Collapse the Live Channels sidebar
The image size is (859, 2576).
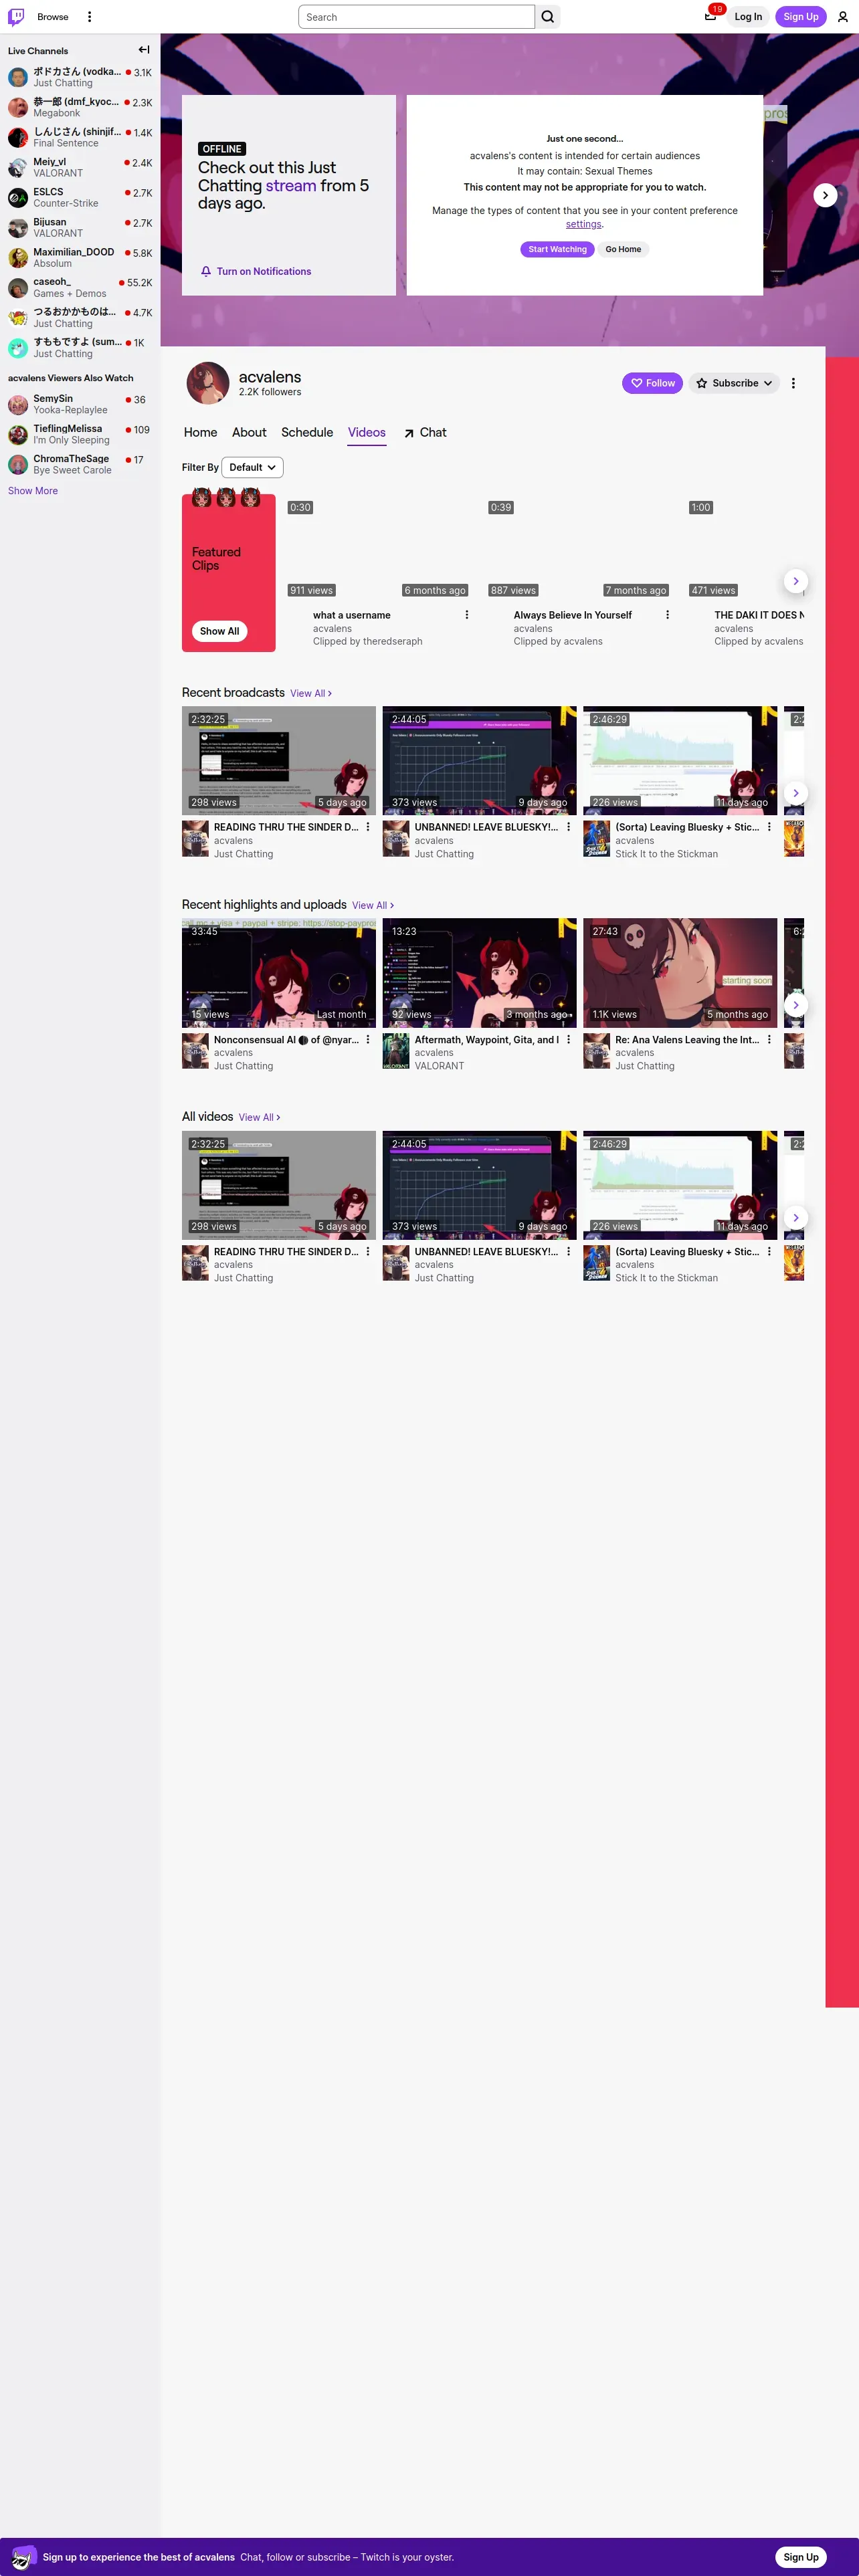pyautogui.click(x=144, y=50)
